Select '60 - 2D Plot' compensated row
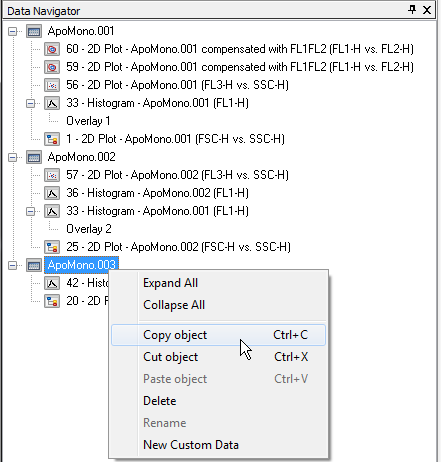This screenshot has width=441, height=462. coord(240,49)
